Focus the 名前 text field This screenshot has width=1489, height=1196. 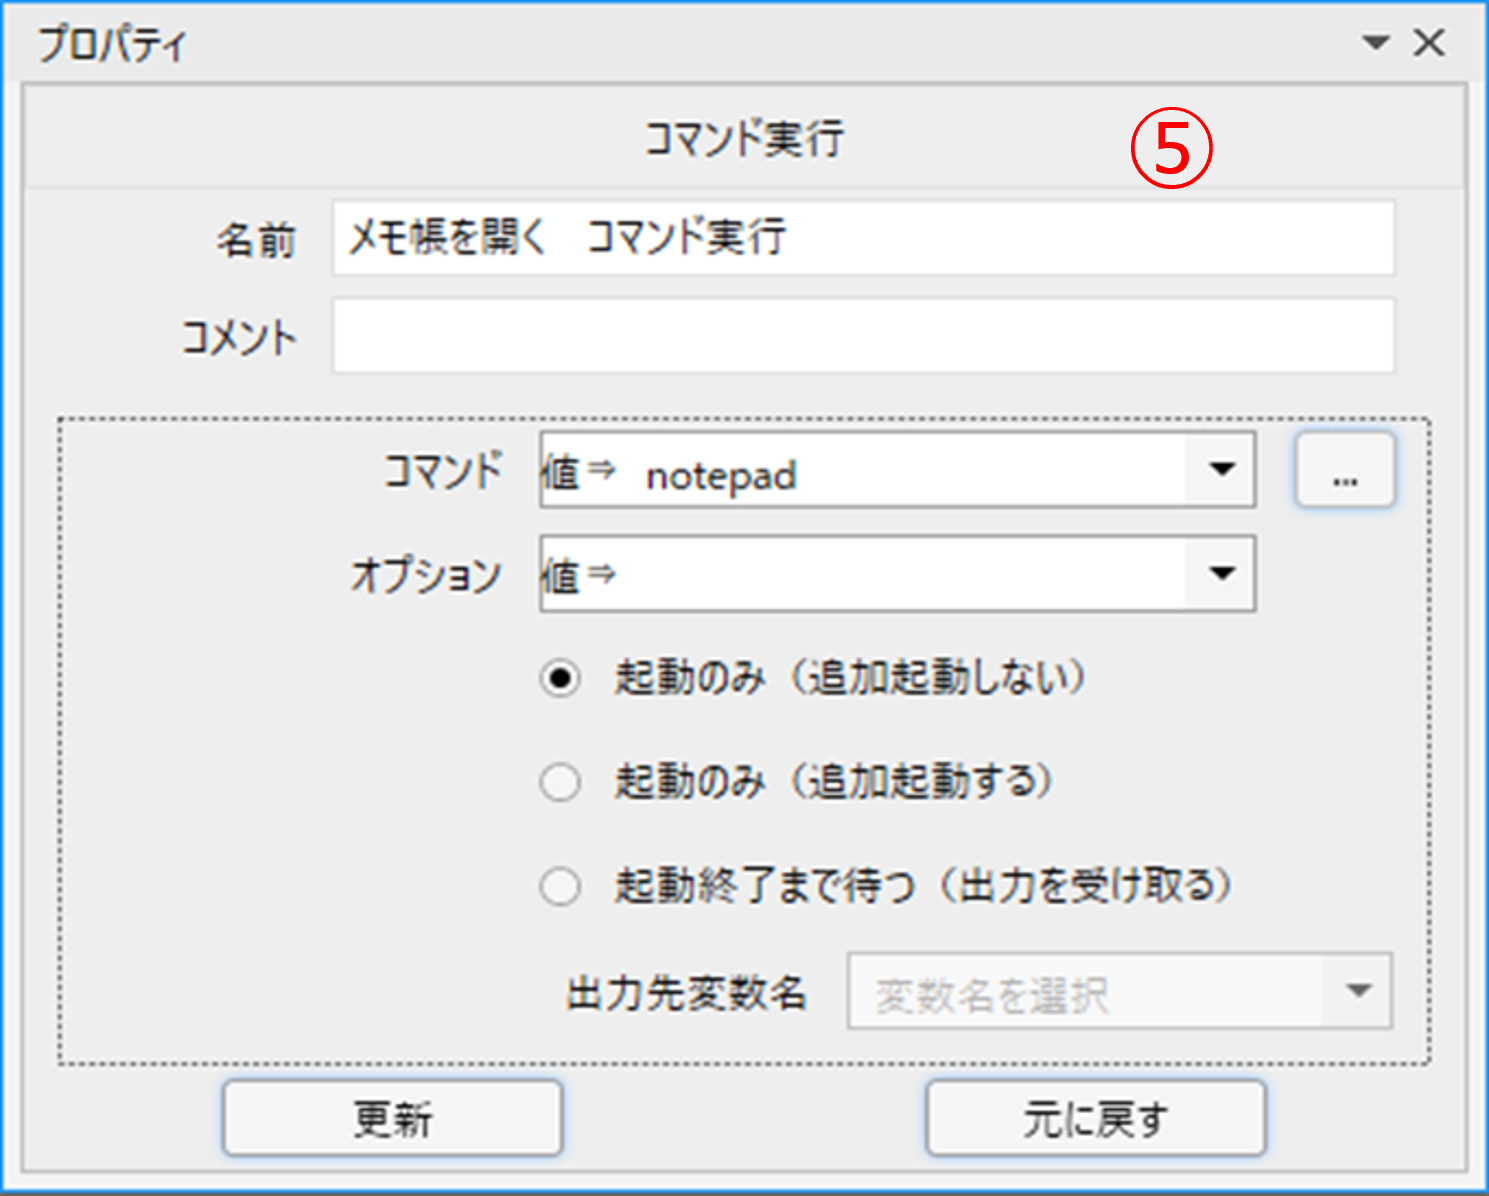(863, 238)
